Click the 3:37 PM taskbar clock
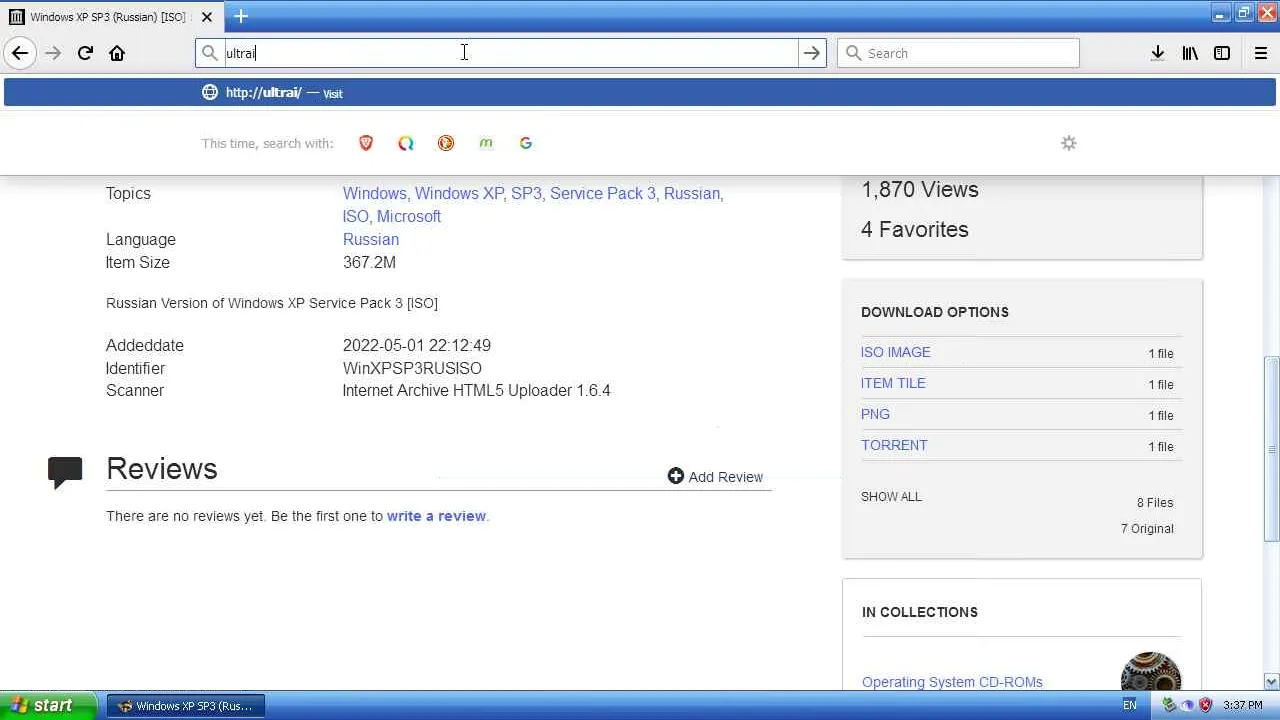This screenshot has height=720, width=1280. pos(1243,705)
